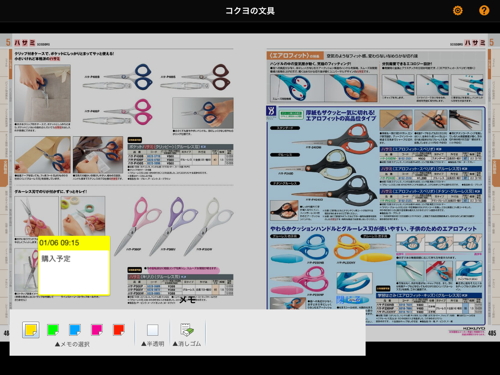
Task: Tap the black titanium Aerofit scissors image
Action: pyautogui.click(x=333, y=192)
